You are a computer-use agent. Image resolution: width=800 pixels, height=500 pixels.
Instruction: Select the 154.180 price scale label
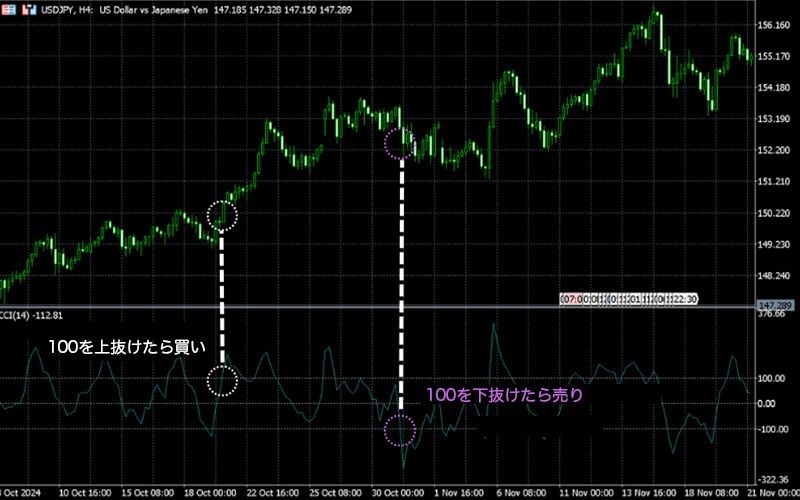(774, 88)
